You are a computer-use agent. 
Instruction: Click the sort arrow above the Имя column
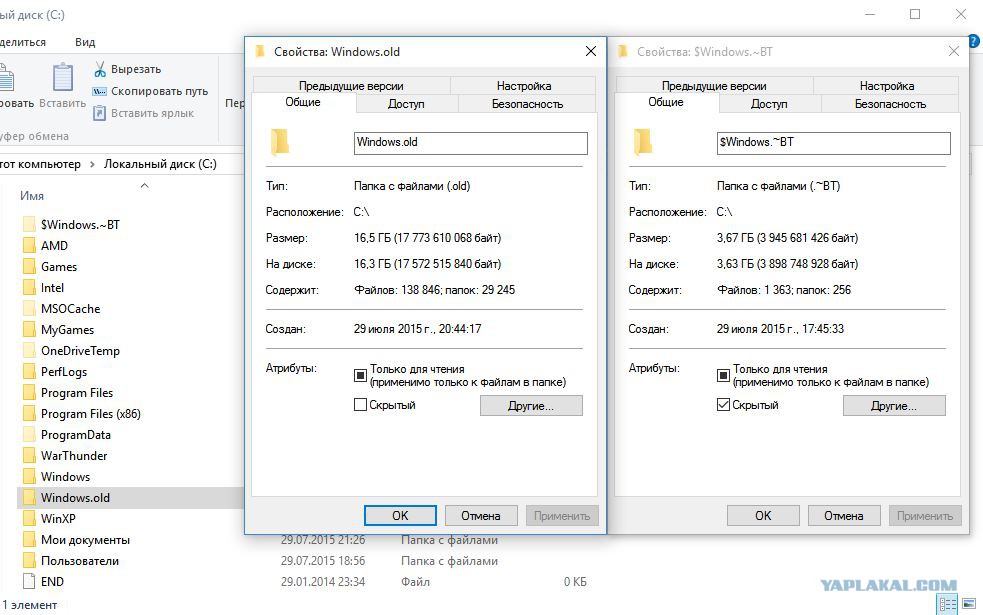pos(145,185)
